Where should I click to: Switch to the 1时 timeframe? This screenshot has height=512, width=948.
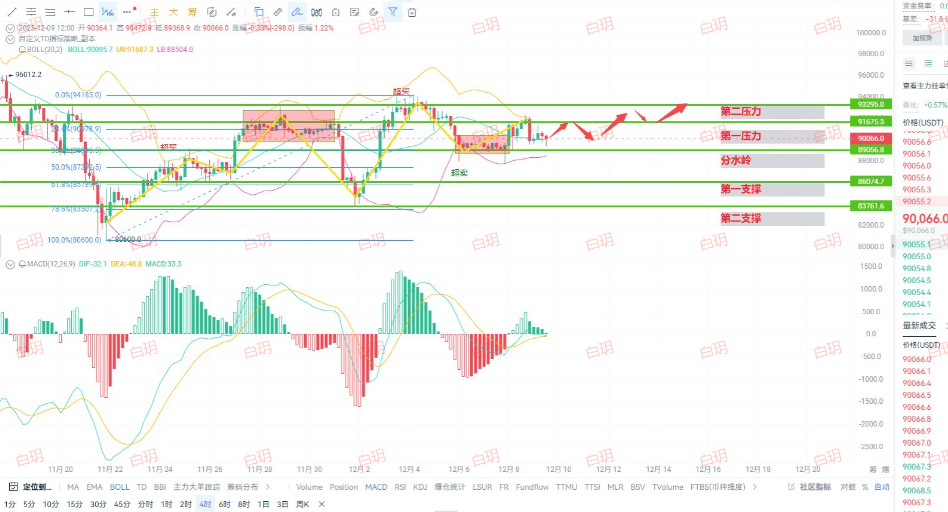click(167, 504)
